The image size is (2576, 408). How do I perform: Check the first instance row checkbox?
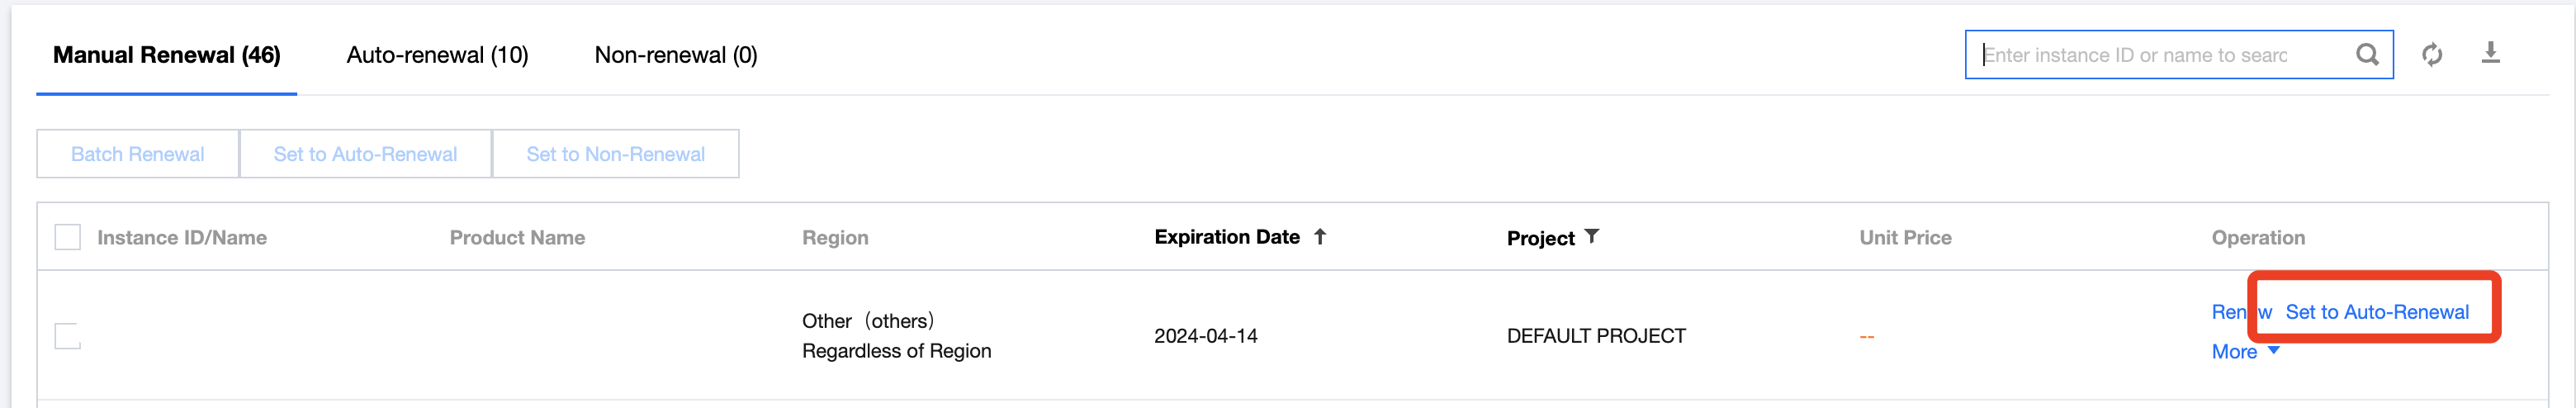coord(68,336)
